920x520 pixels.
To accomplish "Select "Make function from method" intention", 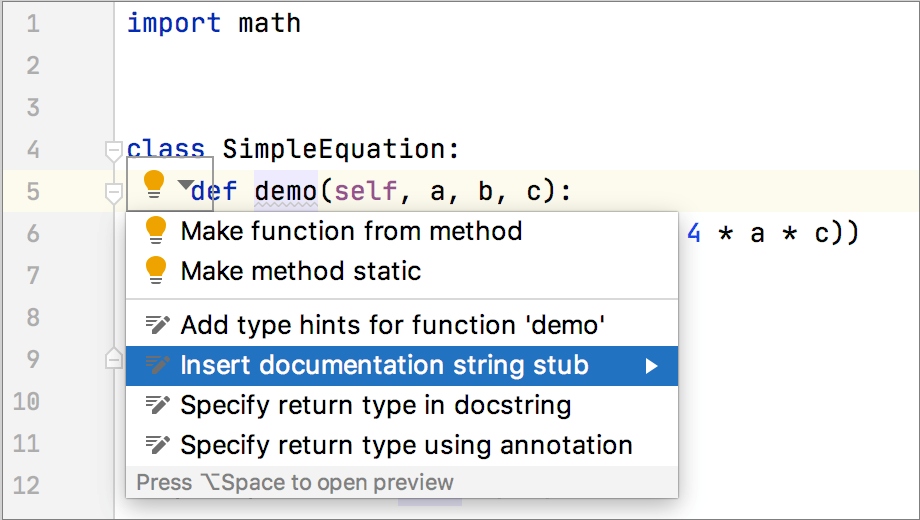I will [x=351, y=231].
